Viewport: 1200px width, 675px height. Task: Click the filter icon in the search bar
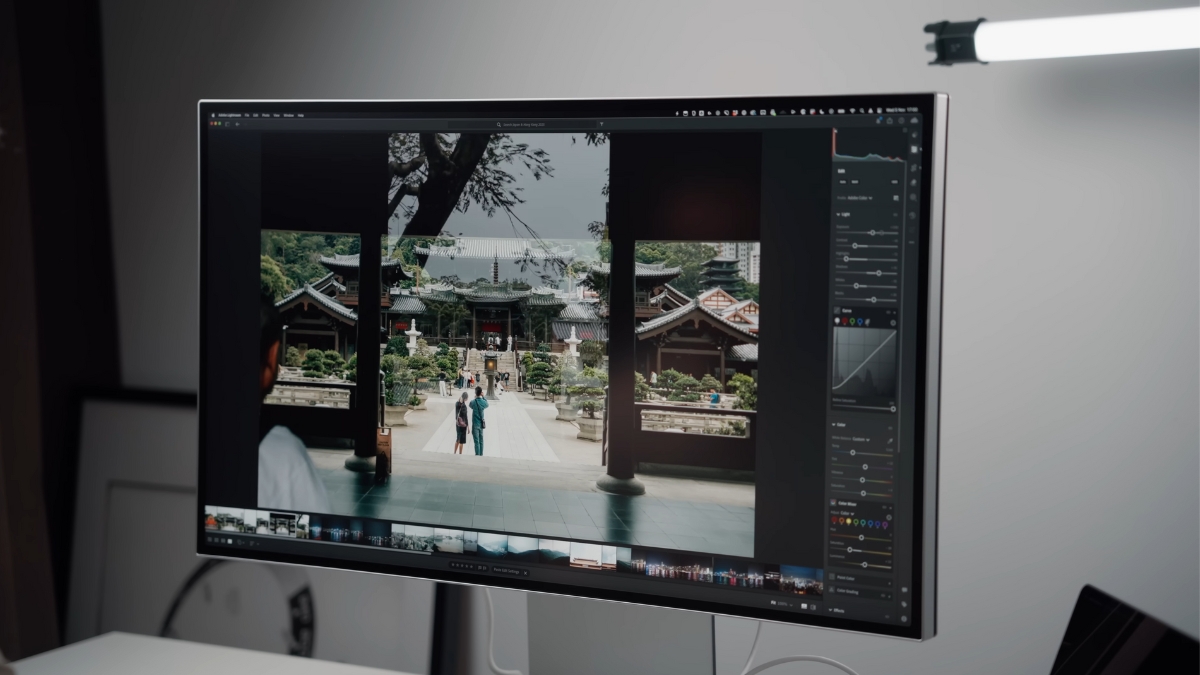click(601, 124)
